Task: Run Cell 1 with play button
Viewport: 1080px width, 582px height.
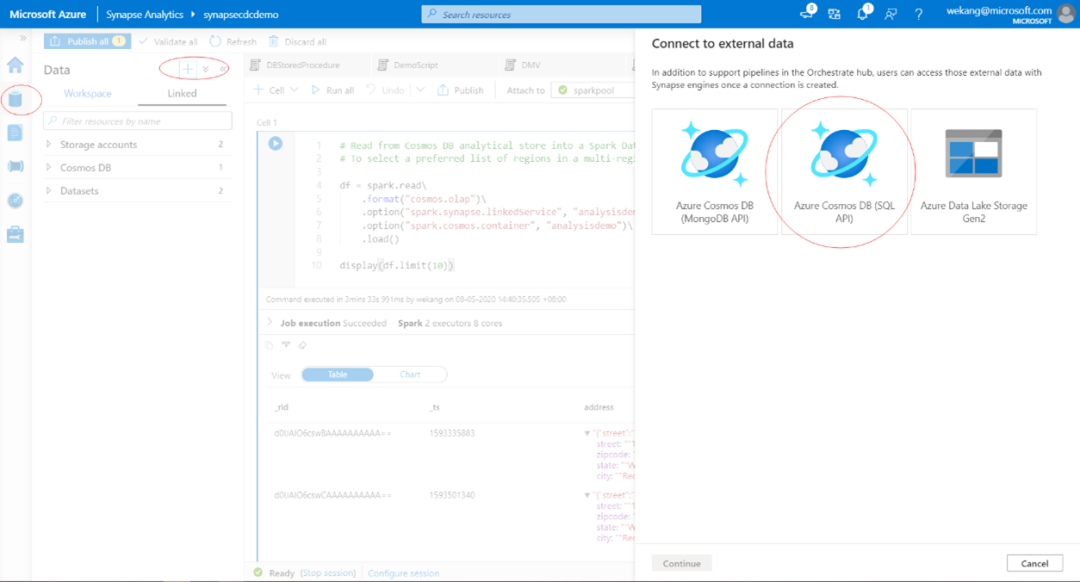Action: point(276,143)
